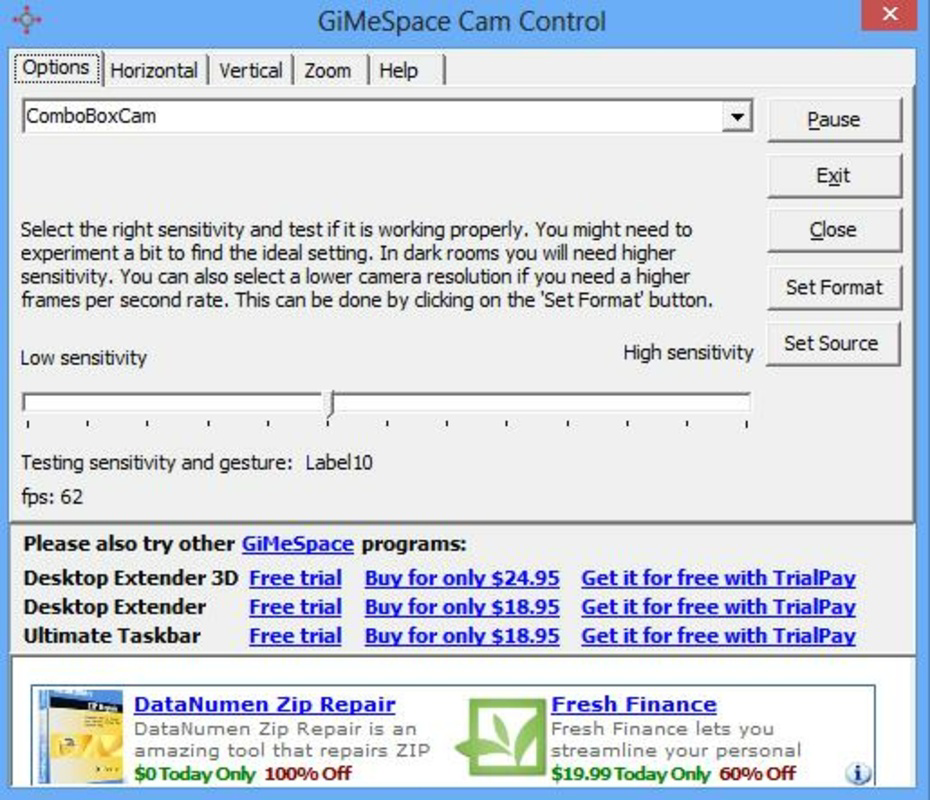Open the Zoom tab
The width and height of the screenshot is (930, 800).
pyautogui.click(x=328, y=70)
